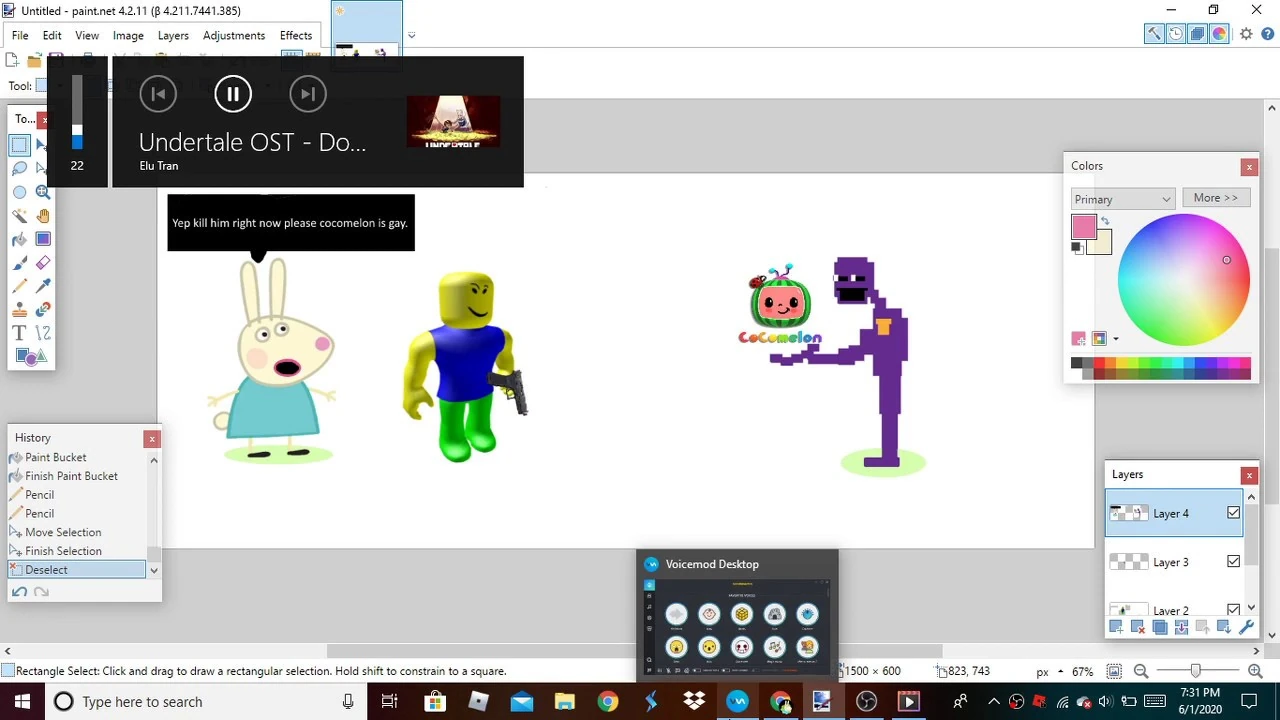Viewport: 1280px width, 720px height.
Task: Adjust the zoom slider in status bar
Action: (1197, 671)
